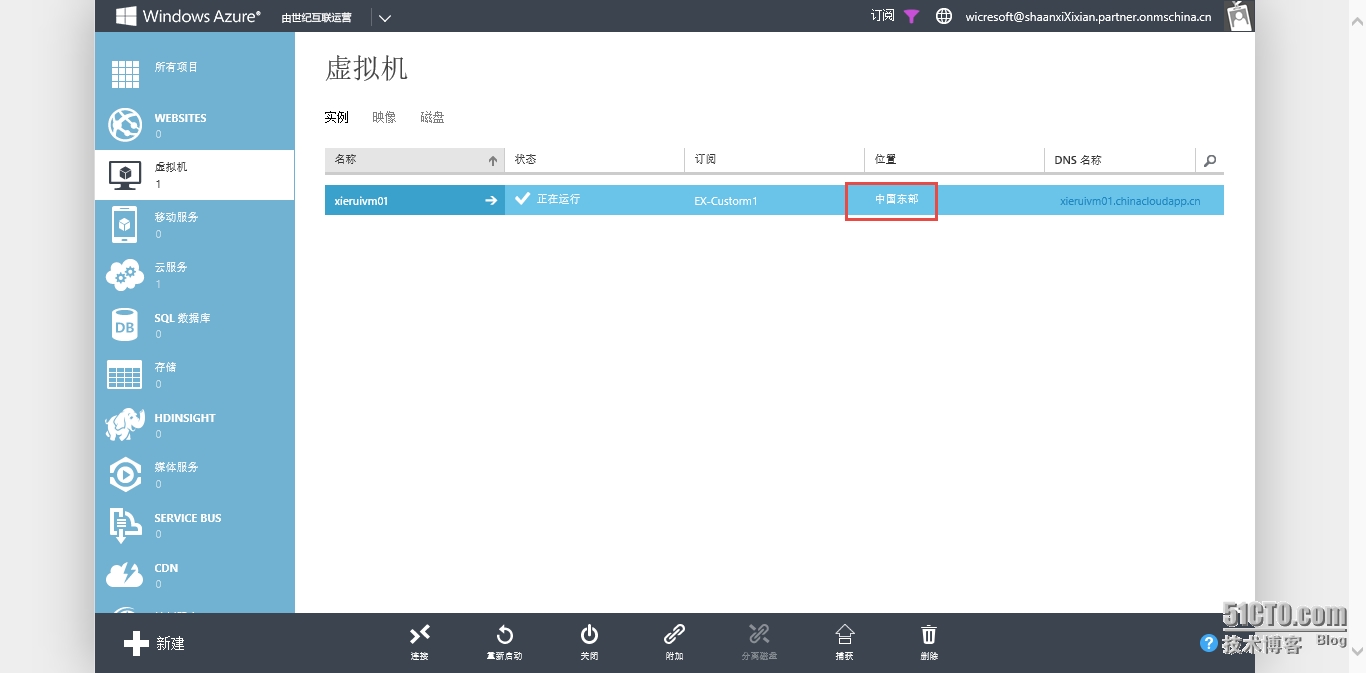
Task: Select the xieruivm01 VM name
Action: pyautogui.click(x=361, y=201)
